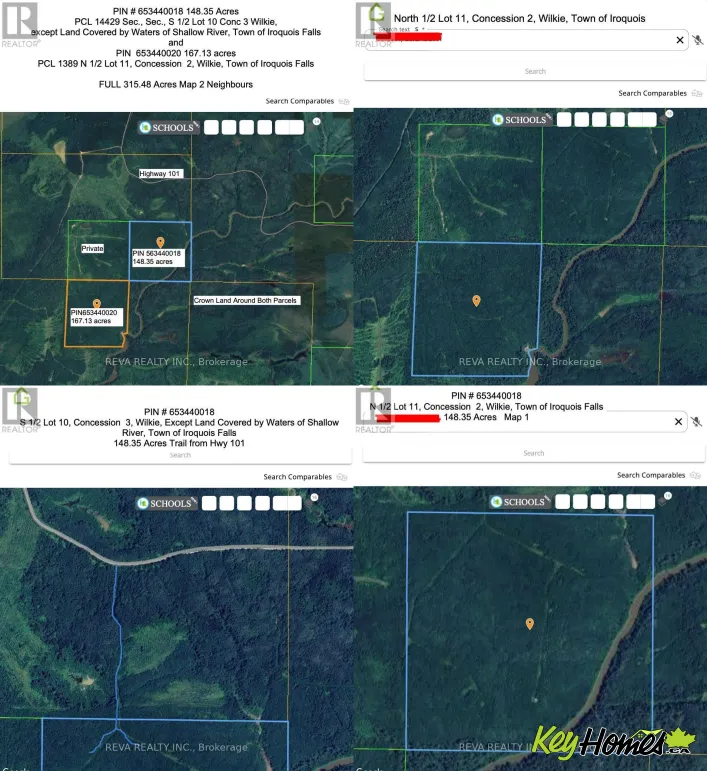
Task: Click small round badge icon in bottom-left map
Action: (314, 498)
